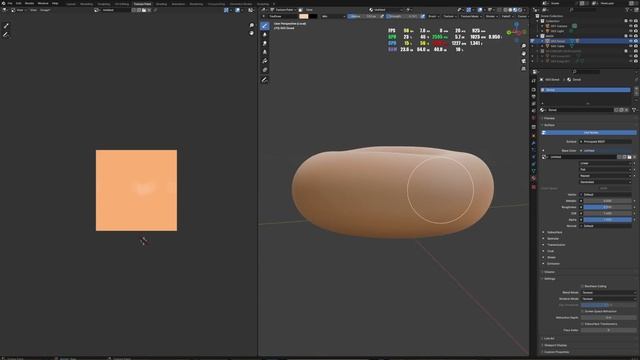This screenshot has height=360, width=640.
Task: Open the File menu
Action: [10, 3]
